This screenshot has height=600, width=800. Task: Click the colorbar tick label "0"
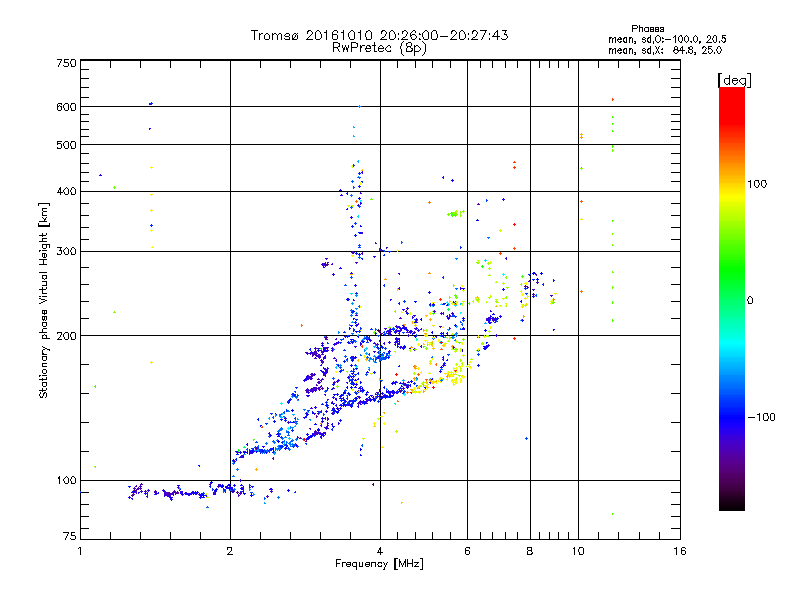[x=750, y=301]
